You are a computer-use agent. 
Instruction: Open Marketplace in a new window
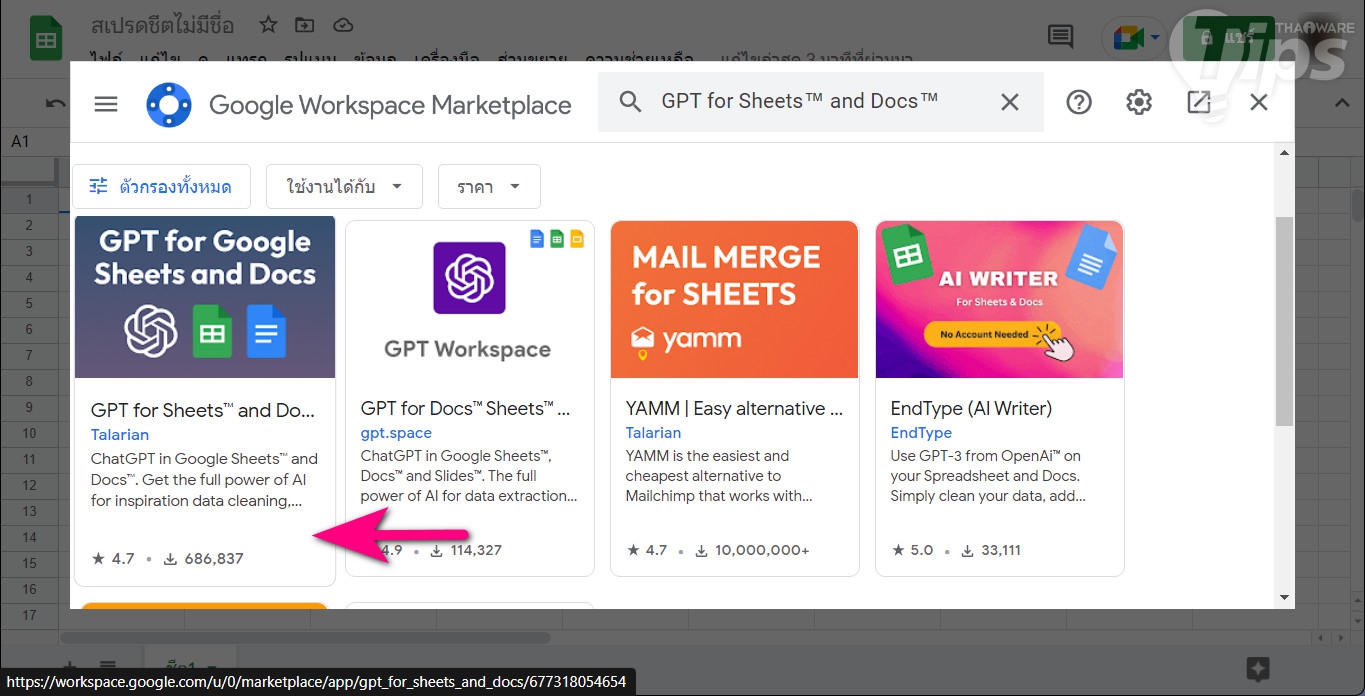pos(1199,102)
